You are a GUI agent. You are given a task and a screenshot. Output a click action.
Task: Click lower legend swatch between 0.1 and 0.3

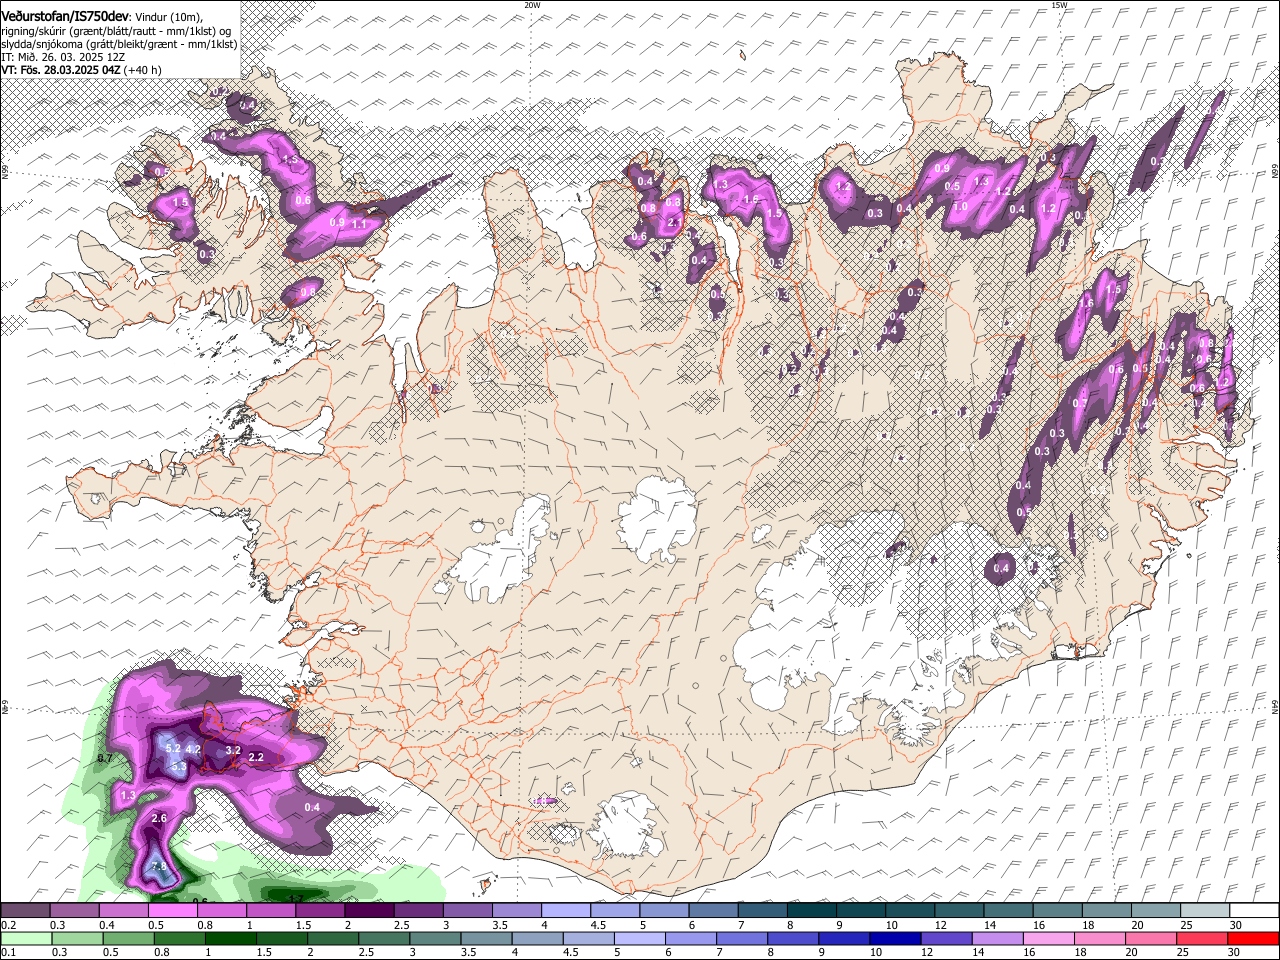(25, 938)
